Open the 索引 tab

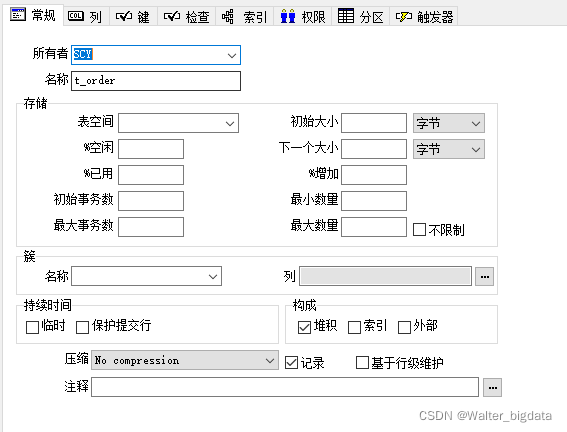click(x=245, y=17)
